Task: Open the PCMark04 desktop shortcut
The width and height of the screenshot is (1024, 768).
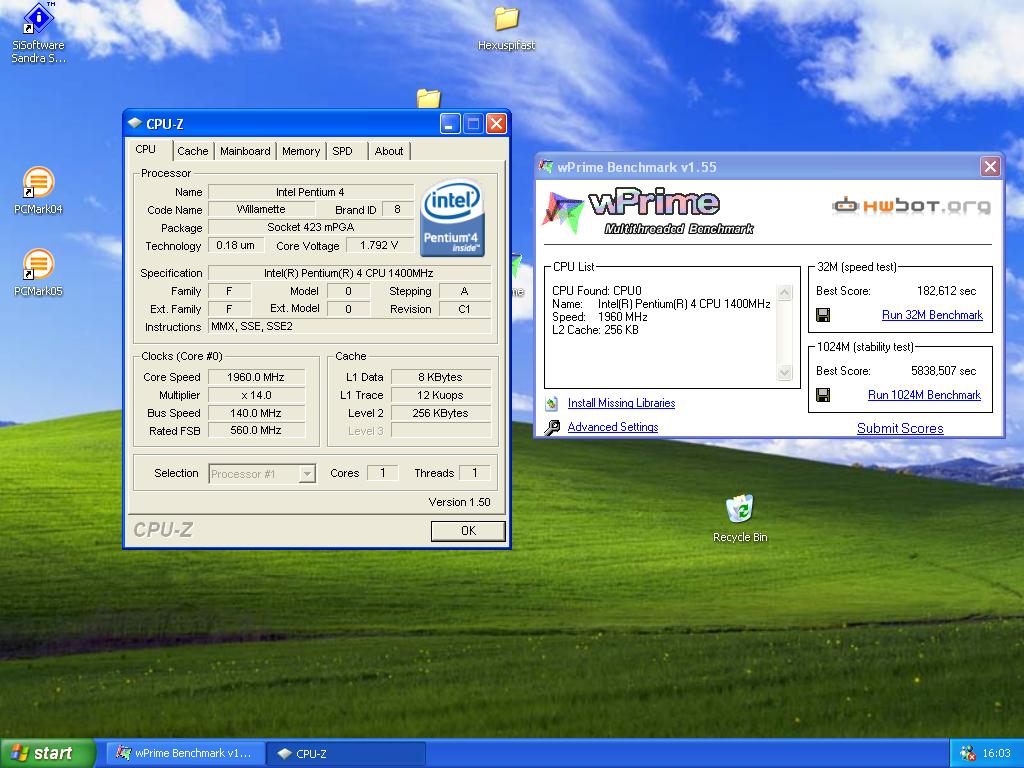Action: [38, 190]
